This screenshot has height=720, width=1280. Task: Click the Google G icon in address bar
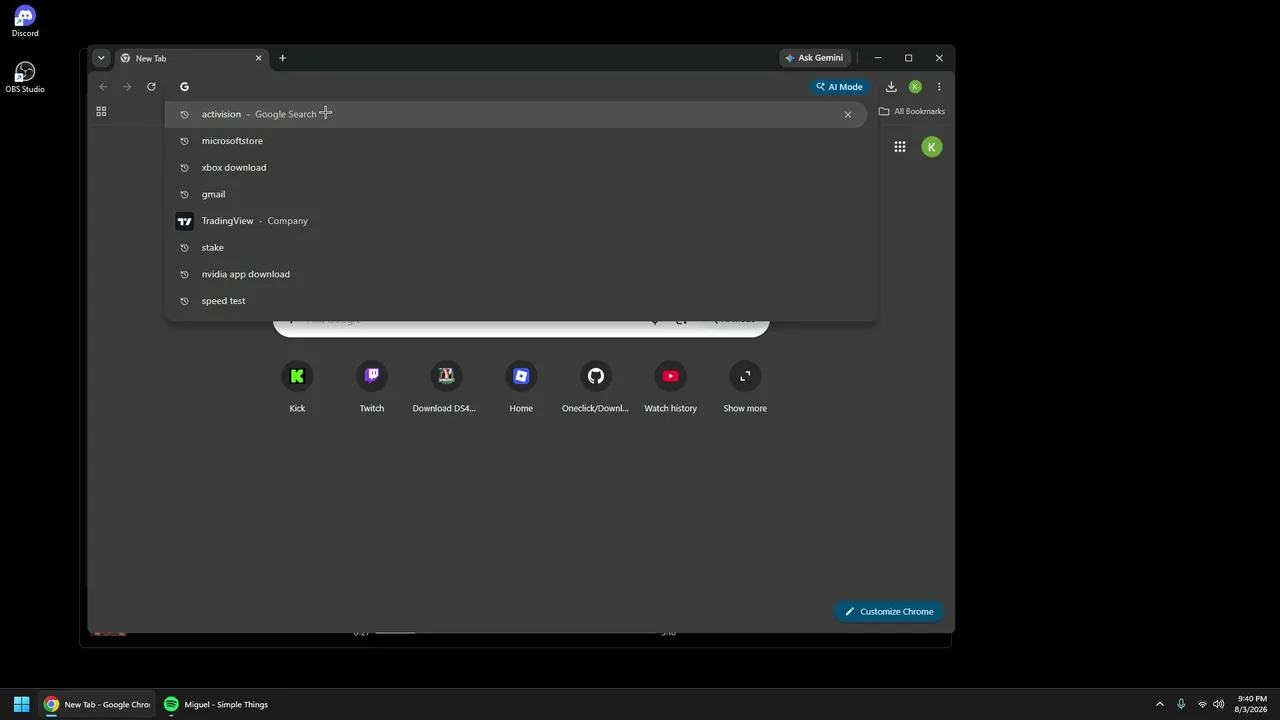coord(184,87)
